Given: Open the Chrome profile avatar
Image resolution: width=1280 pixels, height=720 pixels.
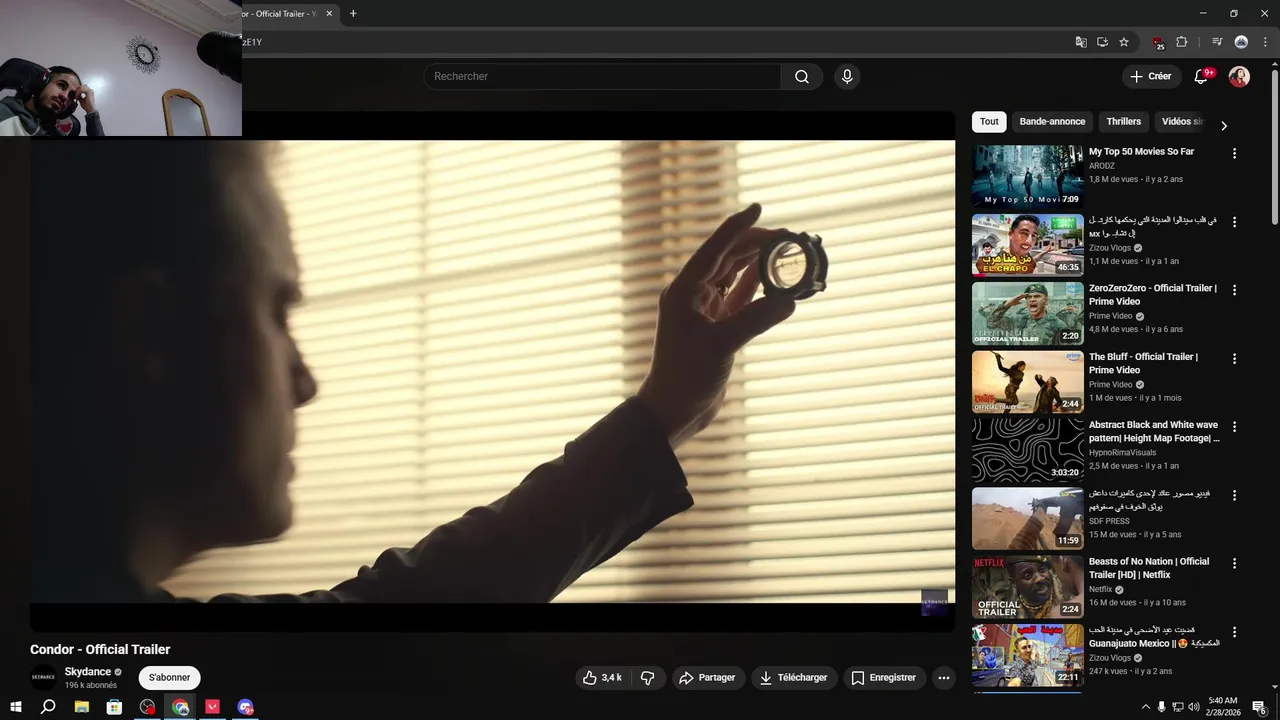Looking at the screenshot, I should [x=1241, y=42].
